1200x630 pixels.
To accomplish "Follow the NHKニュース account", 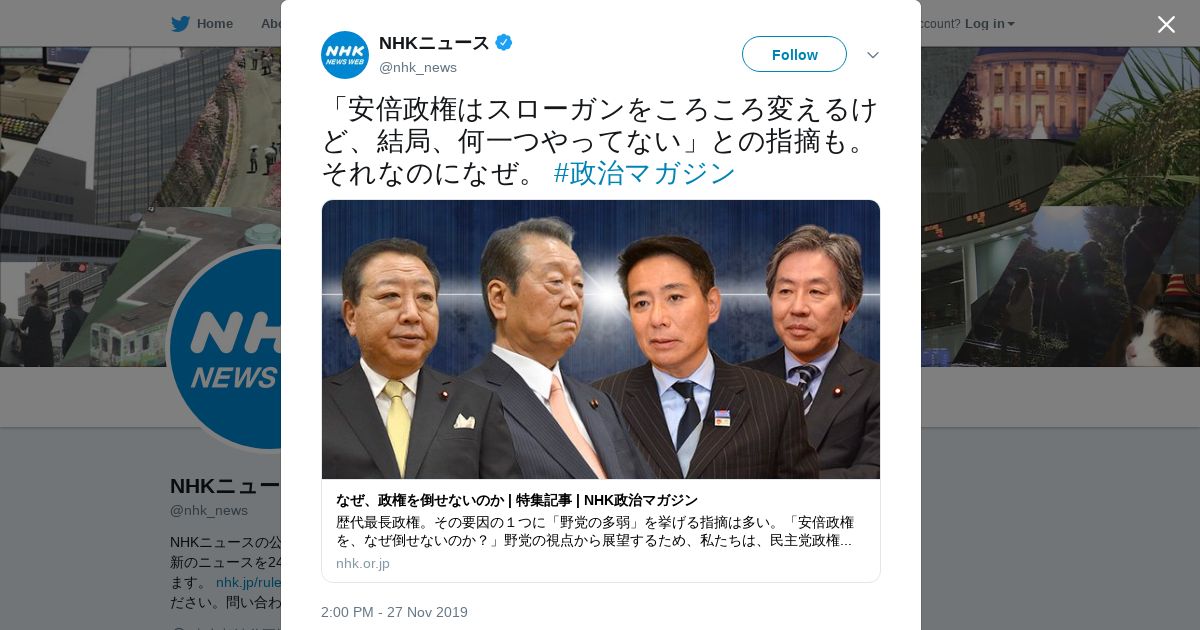I will pos(794,54).
